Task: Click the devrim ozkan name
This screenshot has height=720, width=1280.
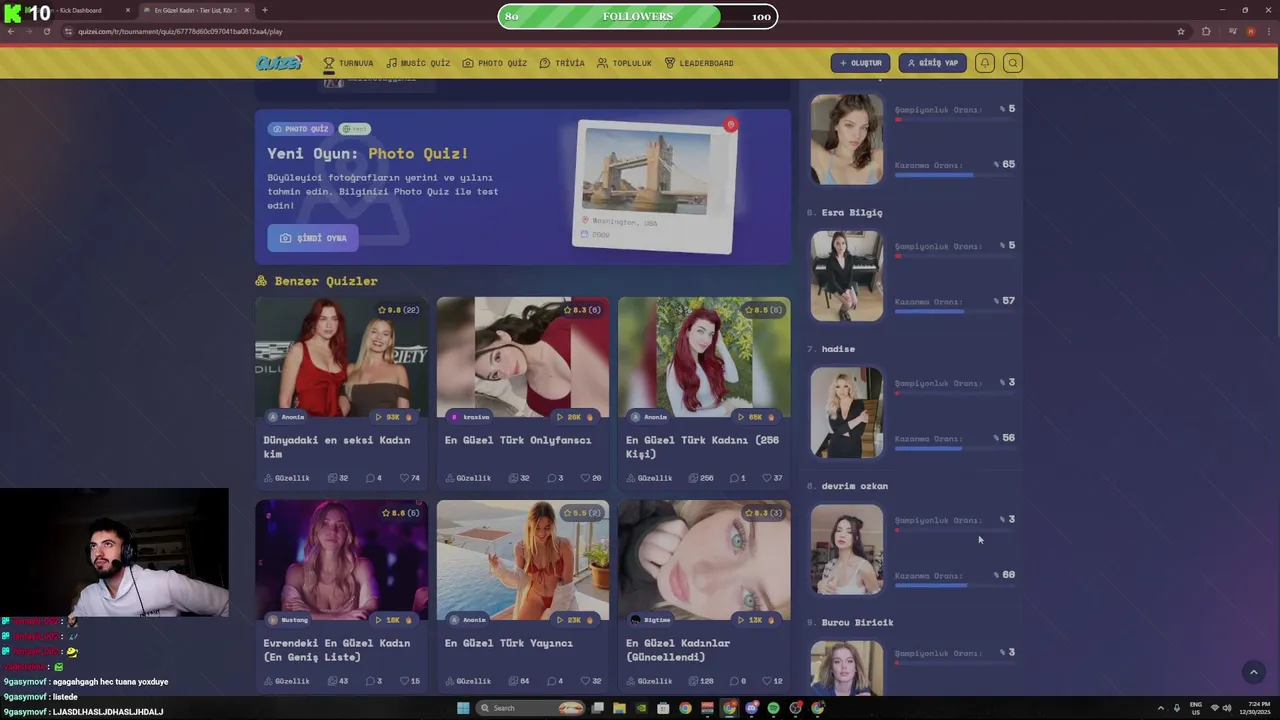Action: tap(854, 486)
